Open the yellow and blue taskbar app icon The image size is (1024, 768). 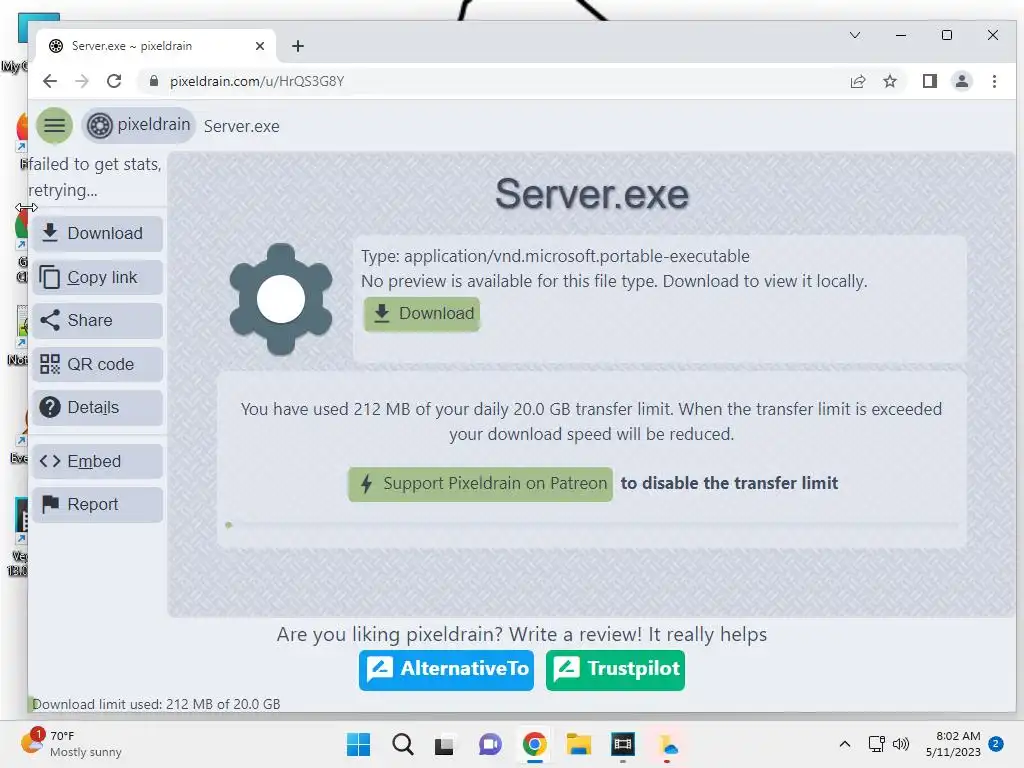(x=667, y=744)
